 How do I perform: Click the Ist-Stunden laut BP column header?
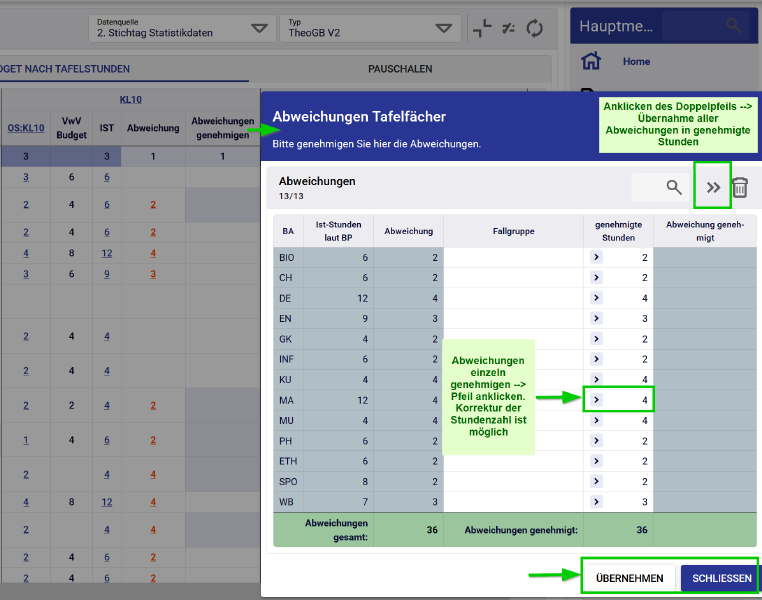(x=338, y=231)
